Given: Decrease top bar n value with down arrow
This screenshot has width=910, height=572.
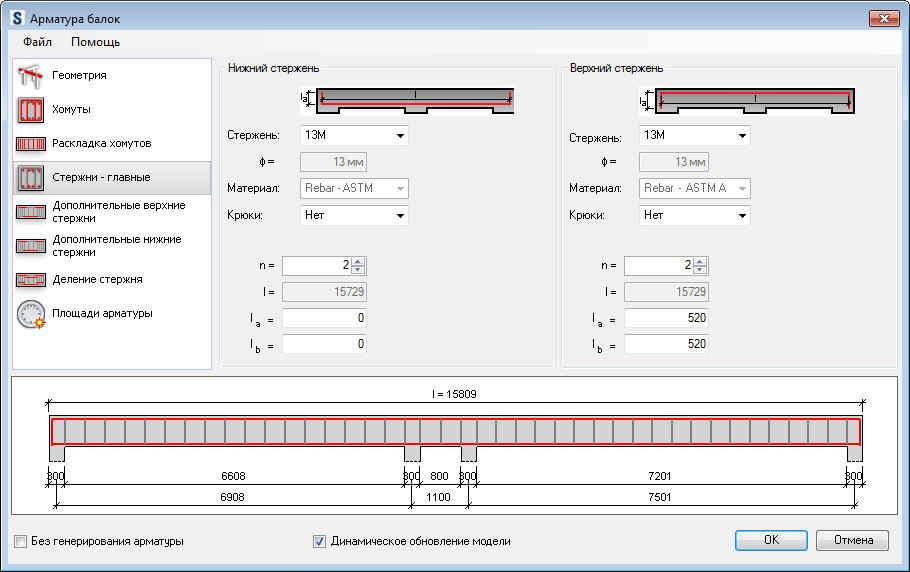Looking at the screenshot, I should [700, 270].
